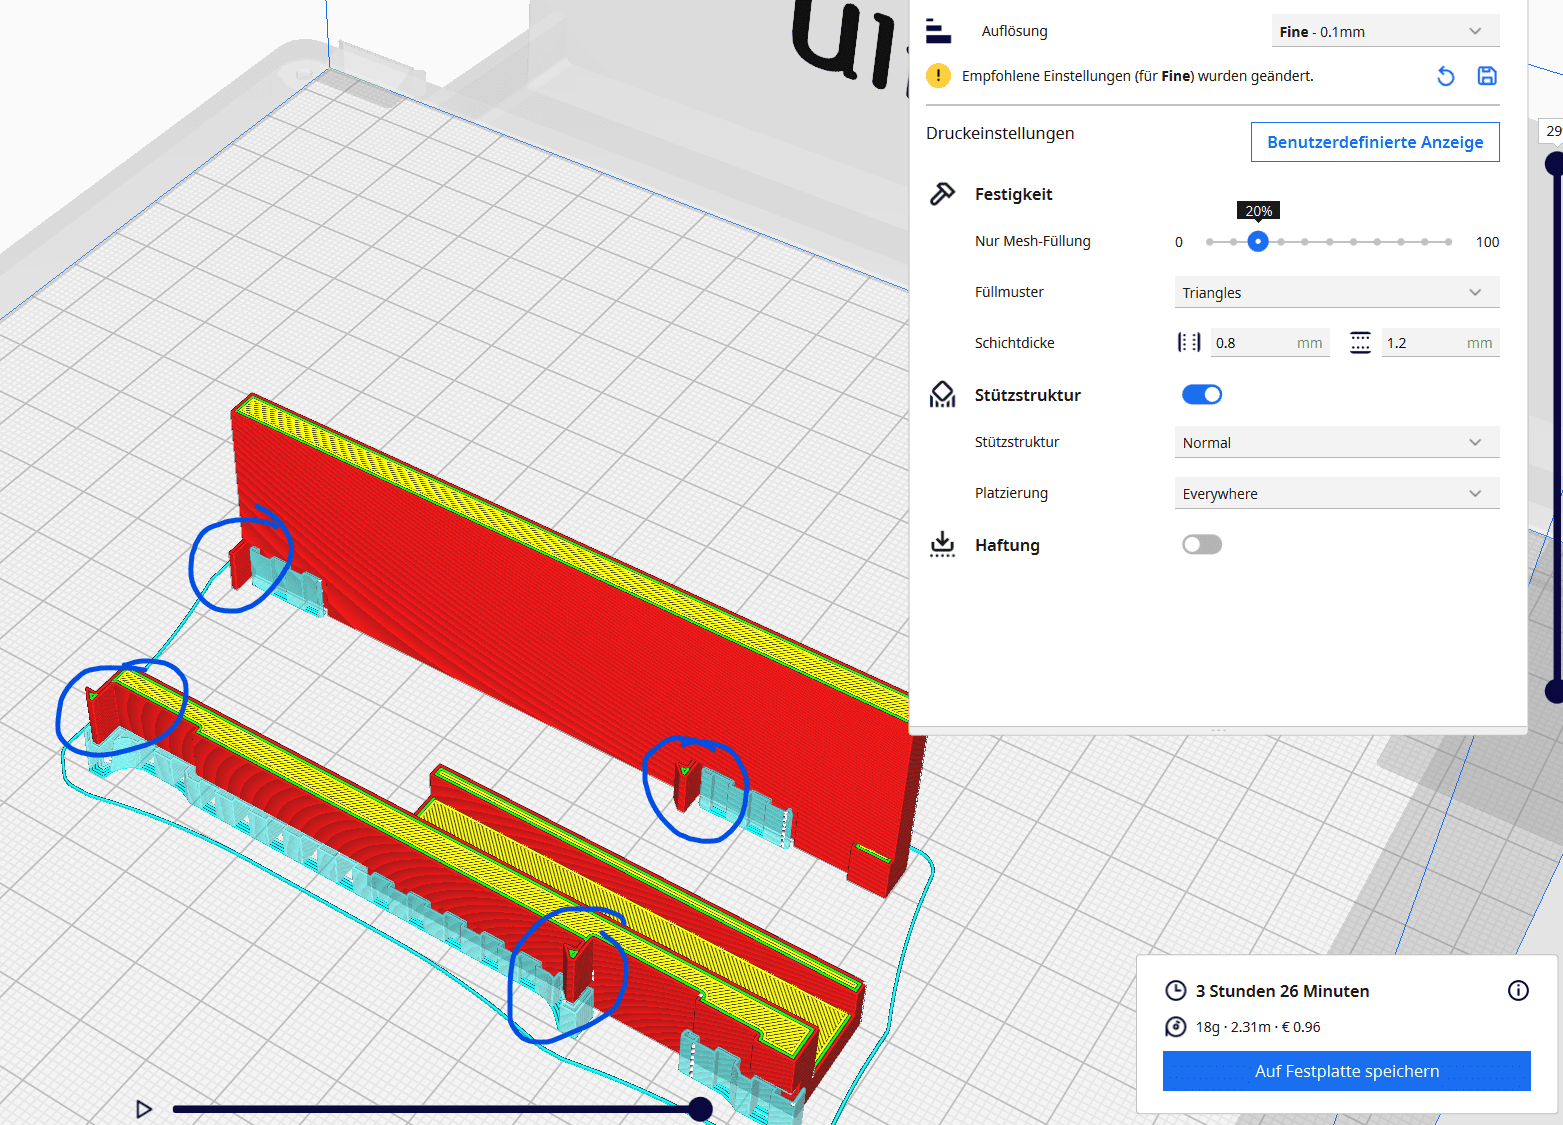This screenshot has height=1125, width=1563.
Task: Click the Festigkeit strength icon
Action: coord(942,194)
